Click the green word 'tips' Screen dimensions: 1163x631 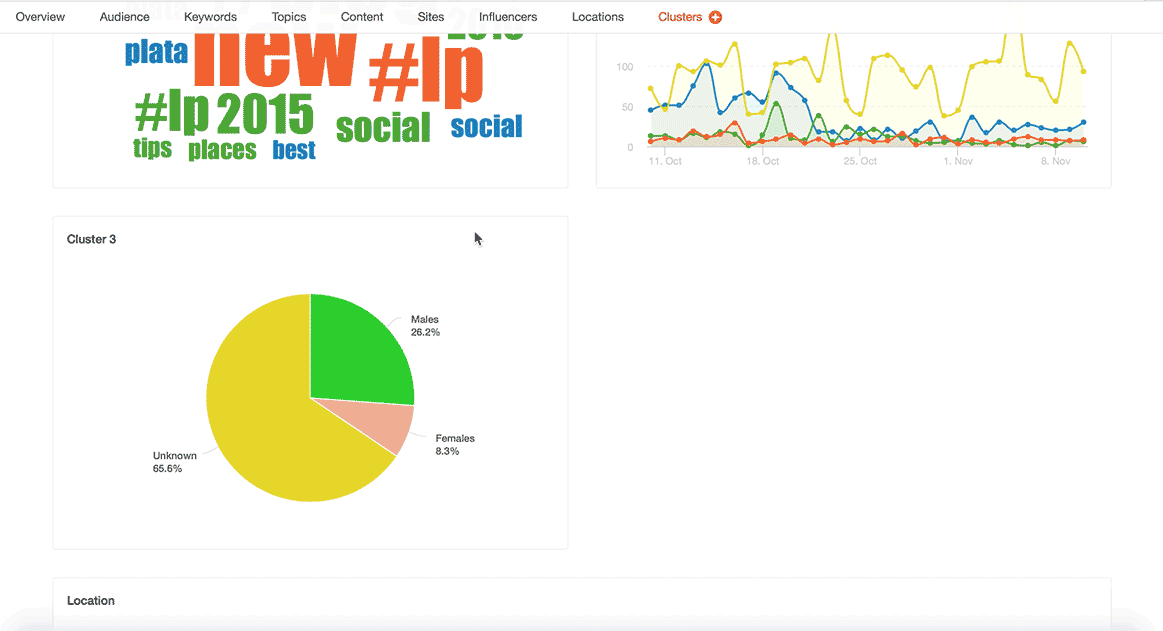tap(152, 149)
